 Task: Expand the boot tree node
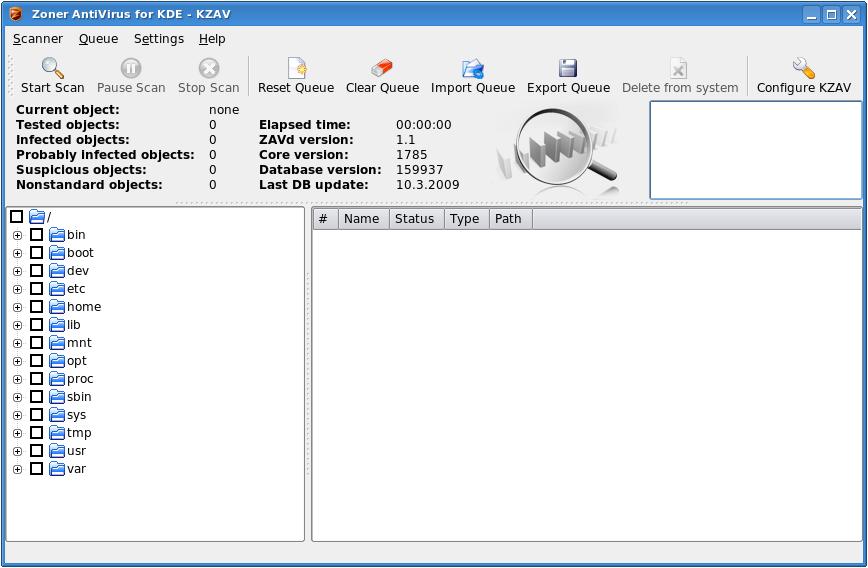(18, 254)
